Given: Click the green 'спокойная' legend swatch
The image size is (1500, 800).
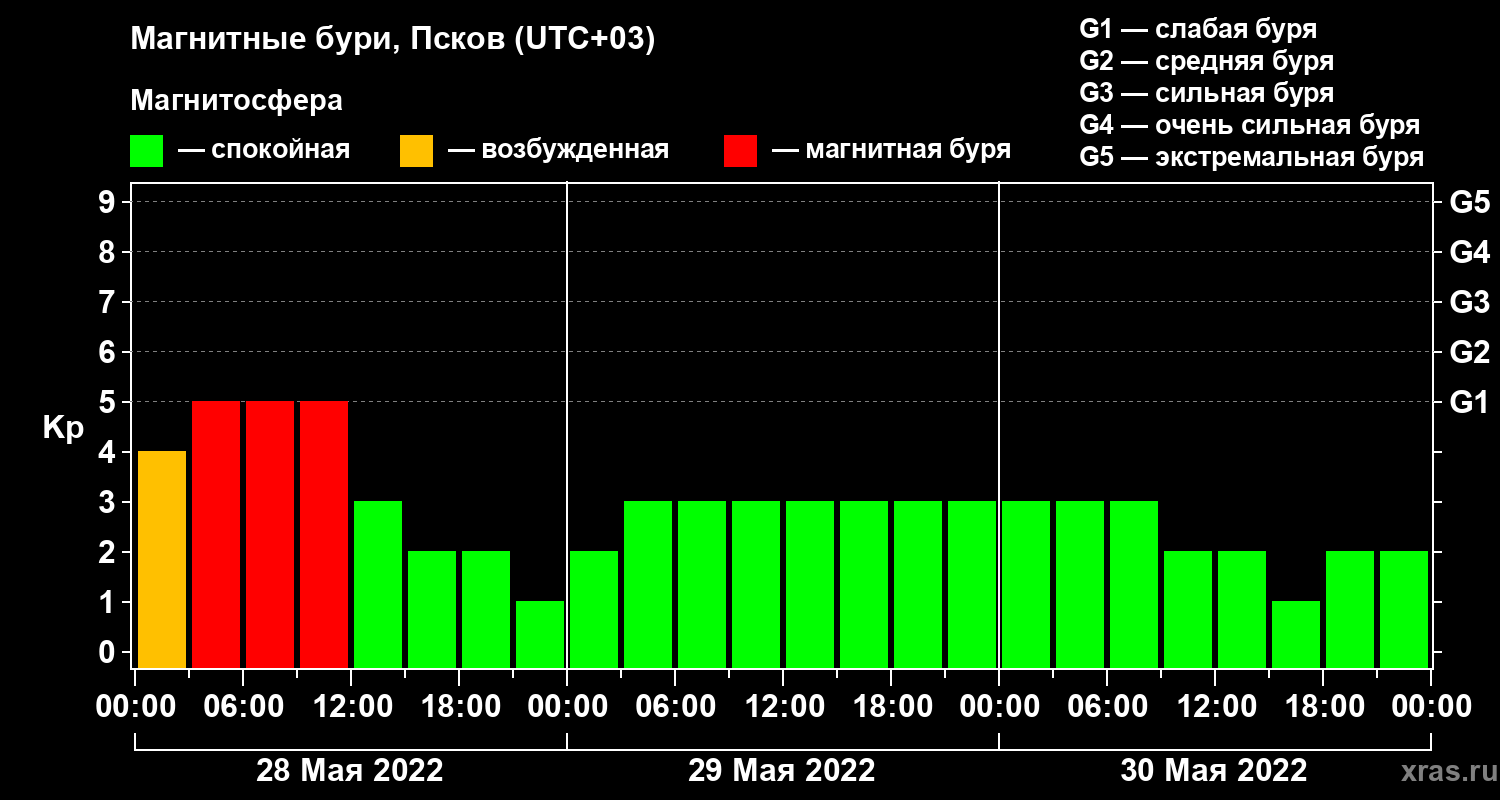Looking at the screenshot, I should (146, 151).
